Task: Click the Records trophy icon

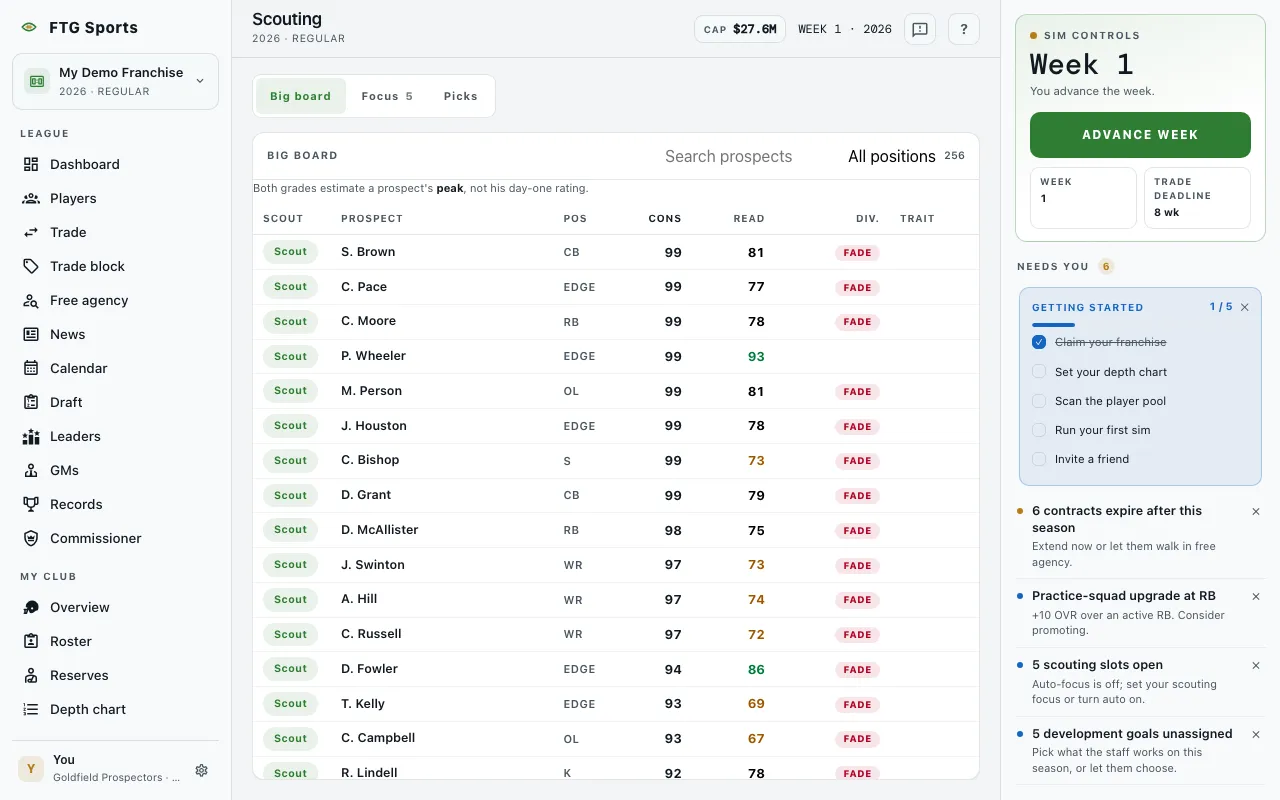Action: (x=31, y=504)
